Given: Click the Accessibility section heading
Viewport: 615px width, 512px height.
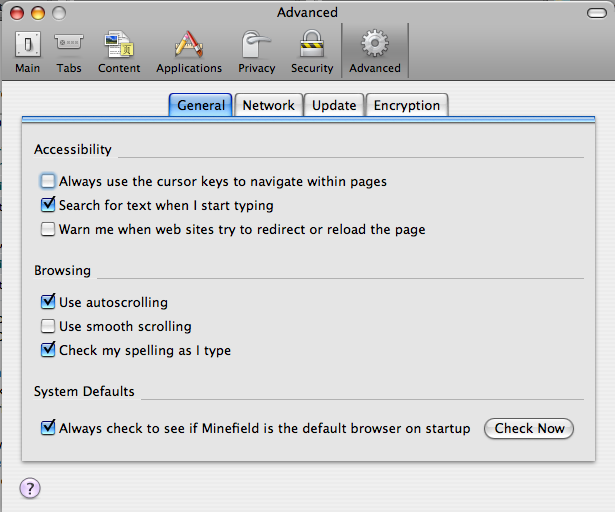Looking at the screenshot, I should (73, 149).
